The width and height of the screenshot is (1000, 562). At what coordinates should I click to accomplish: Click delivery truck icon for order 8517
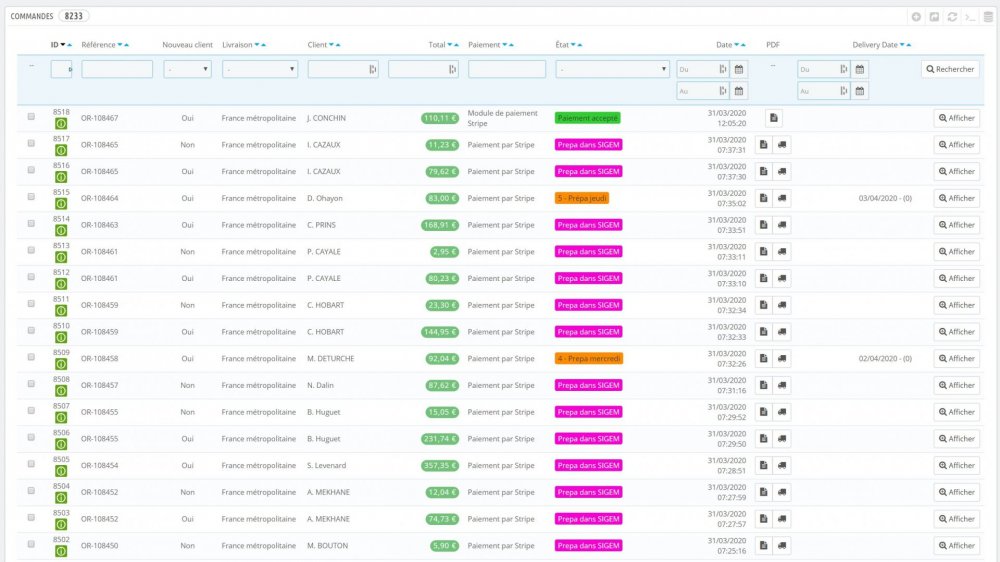click(782, 145)
